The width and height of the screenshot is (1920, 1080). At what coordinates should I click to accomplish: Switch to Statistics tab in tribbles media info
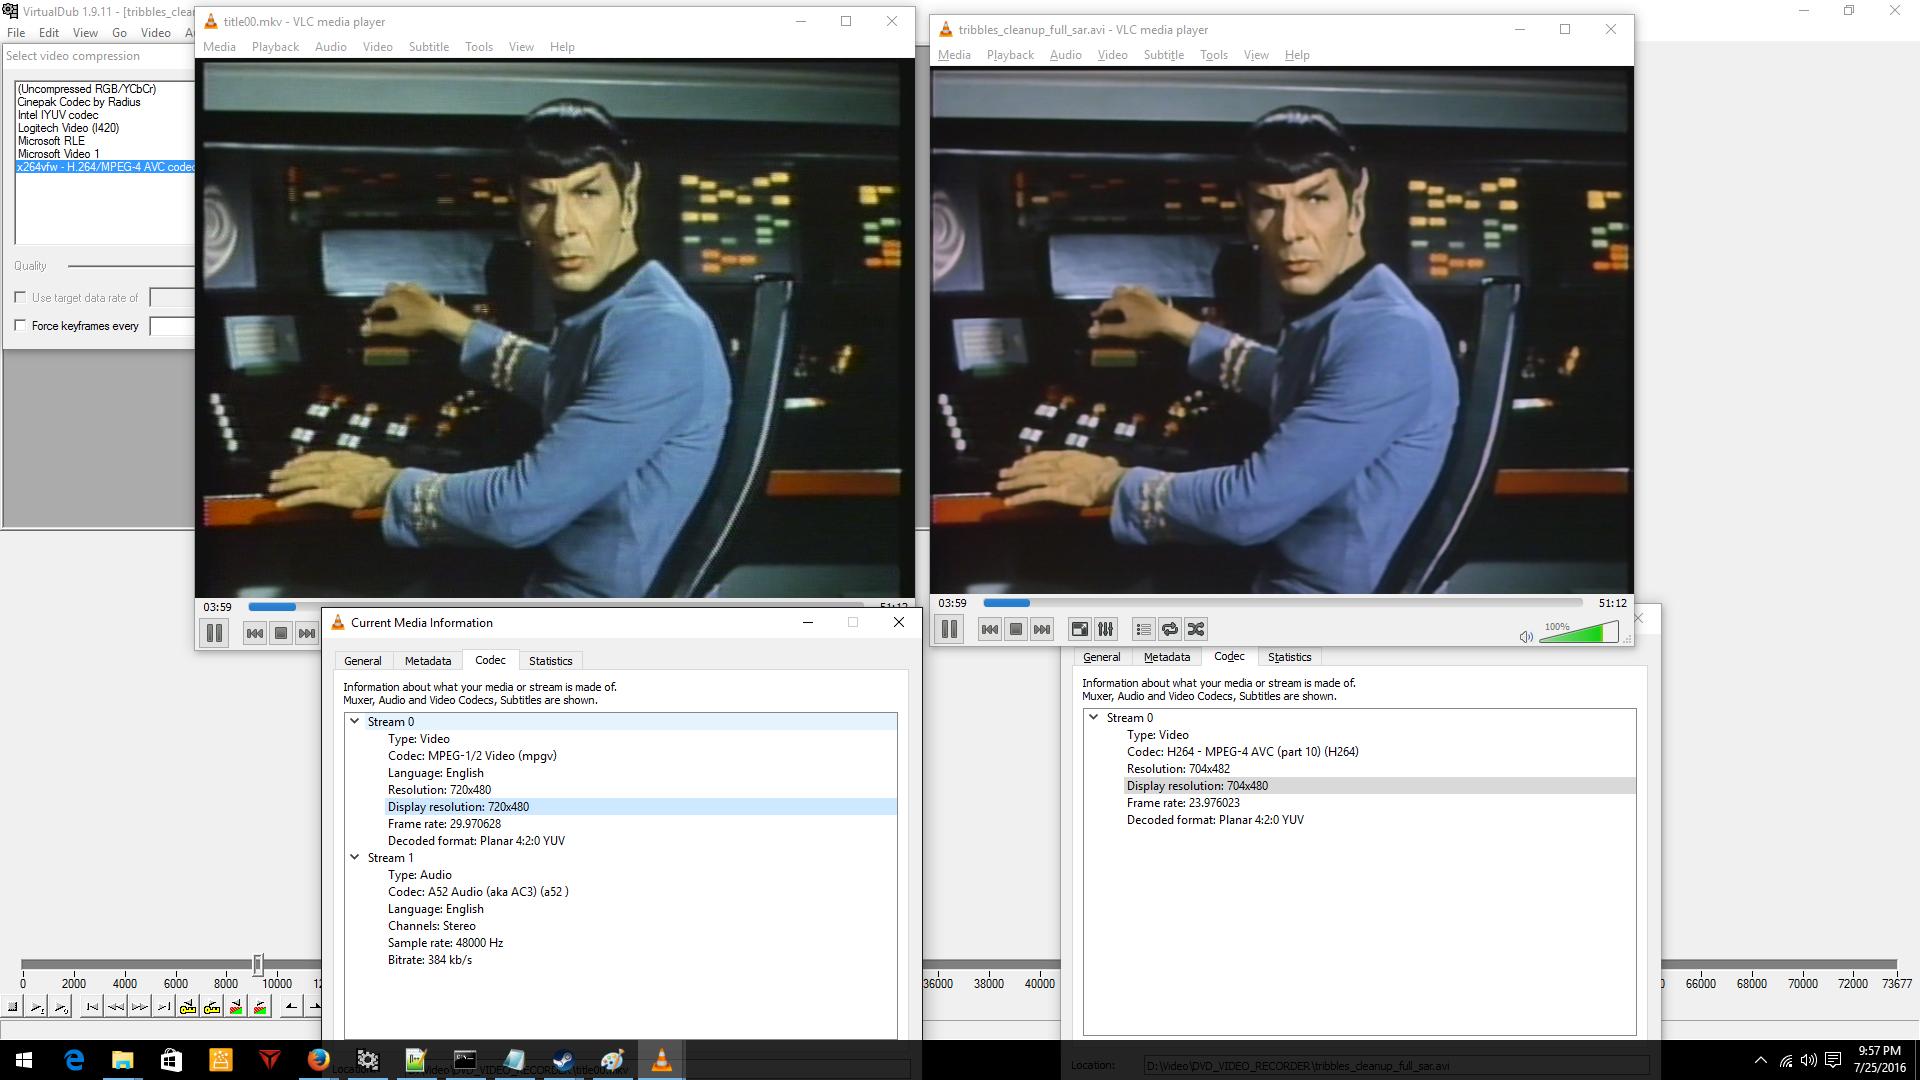tap(1289, 657)
